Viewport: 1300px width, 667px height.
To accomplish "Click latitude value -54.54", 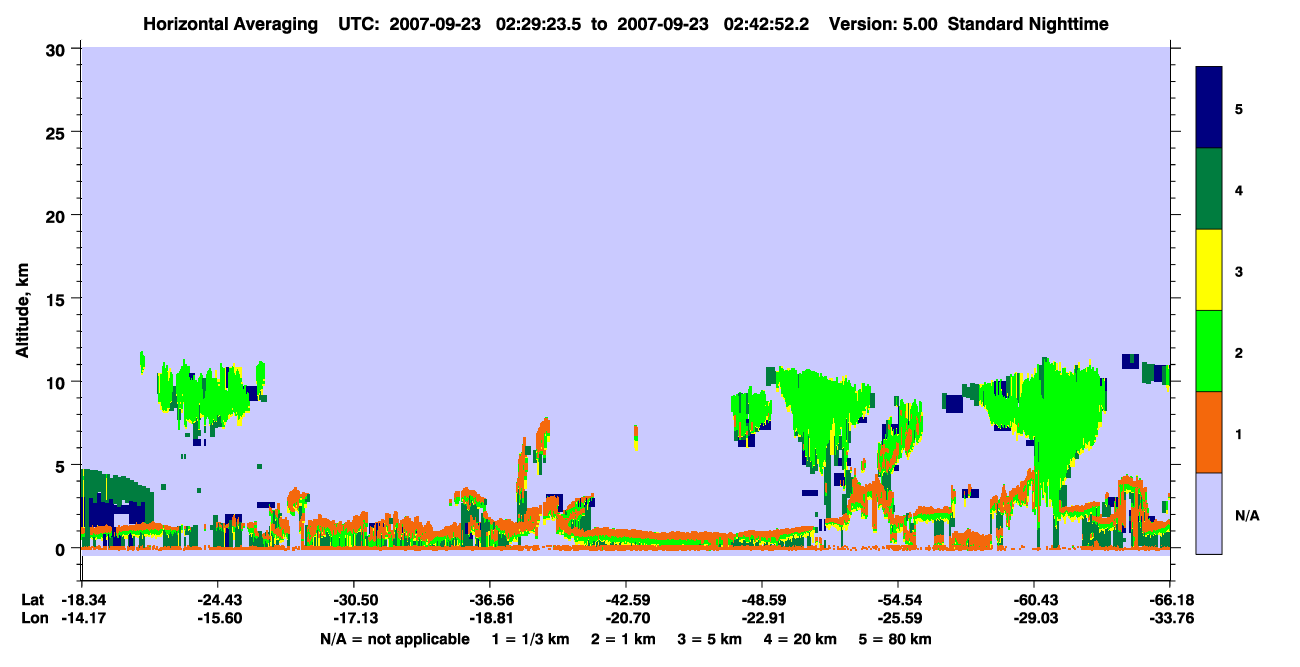I will (x=898, y=600).
